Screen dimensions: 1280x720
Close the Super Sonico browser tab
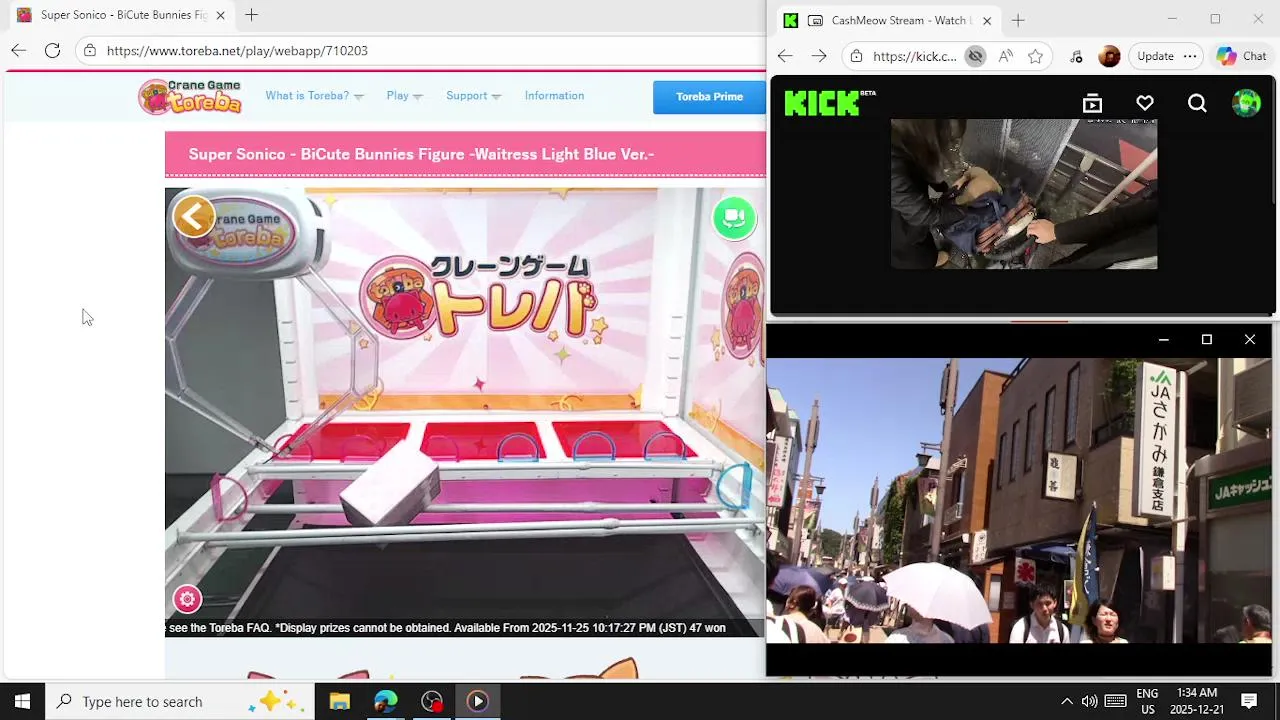[x=220, y=15]
